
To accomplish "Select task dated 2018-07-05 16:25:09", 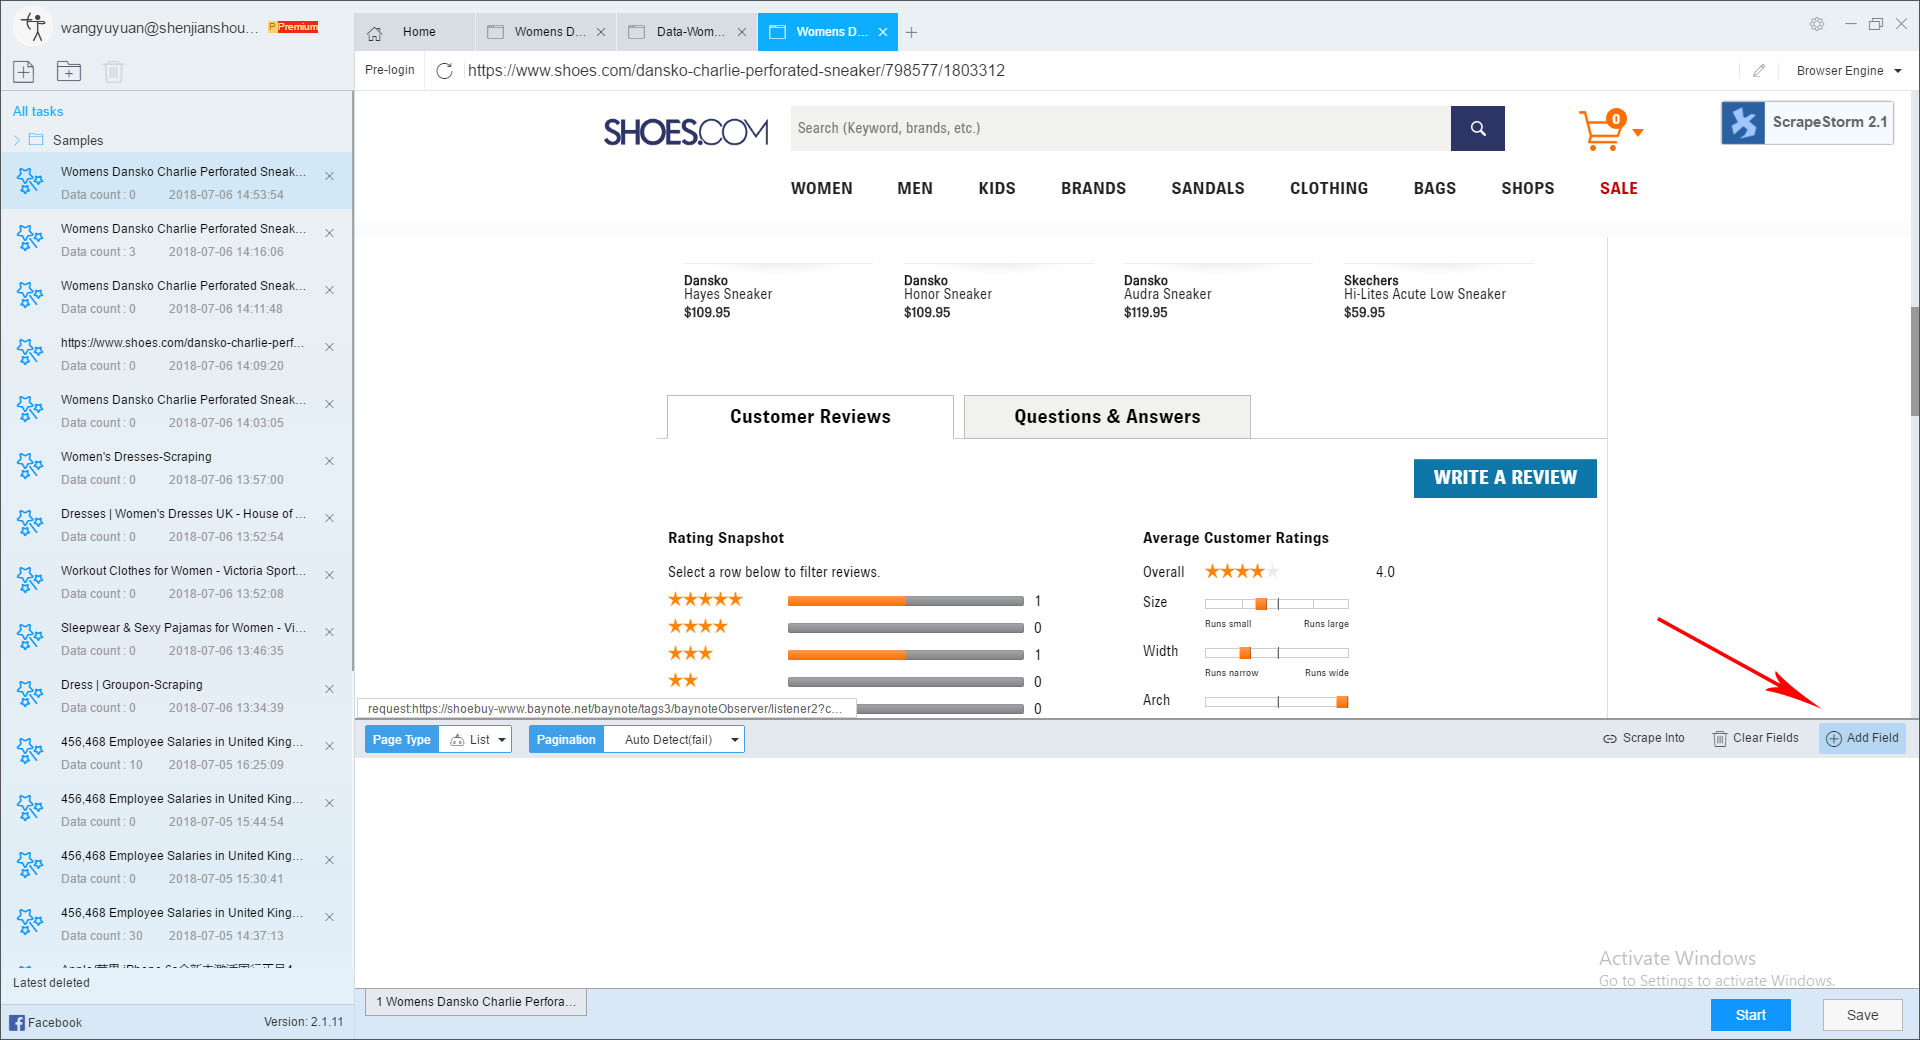I will point(176,752).
